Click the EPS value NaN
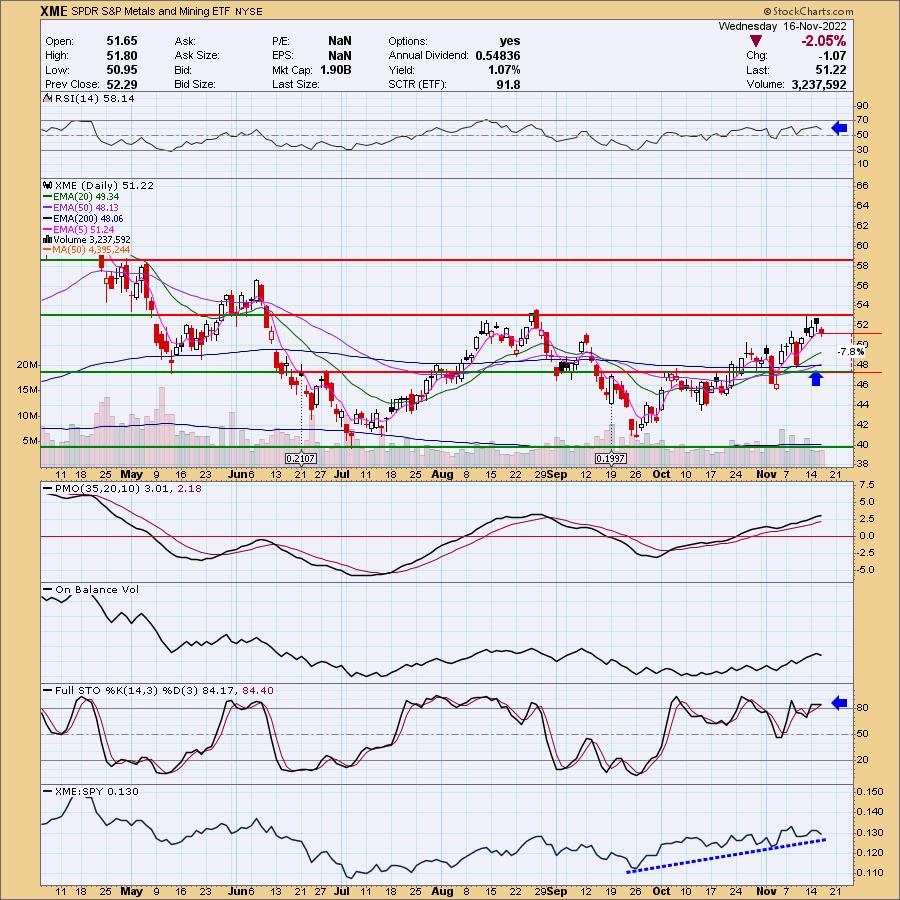Image resolution: width=900 pixels, height=900 pixels. click(340, 55)
